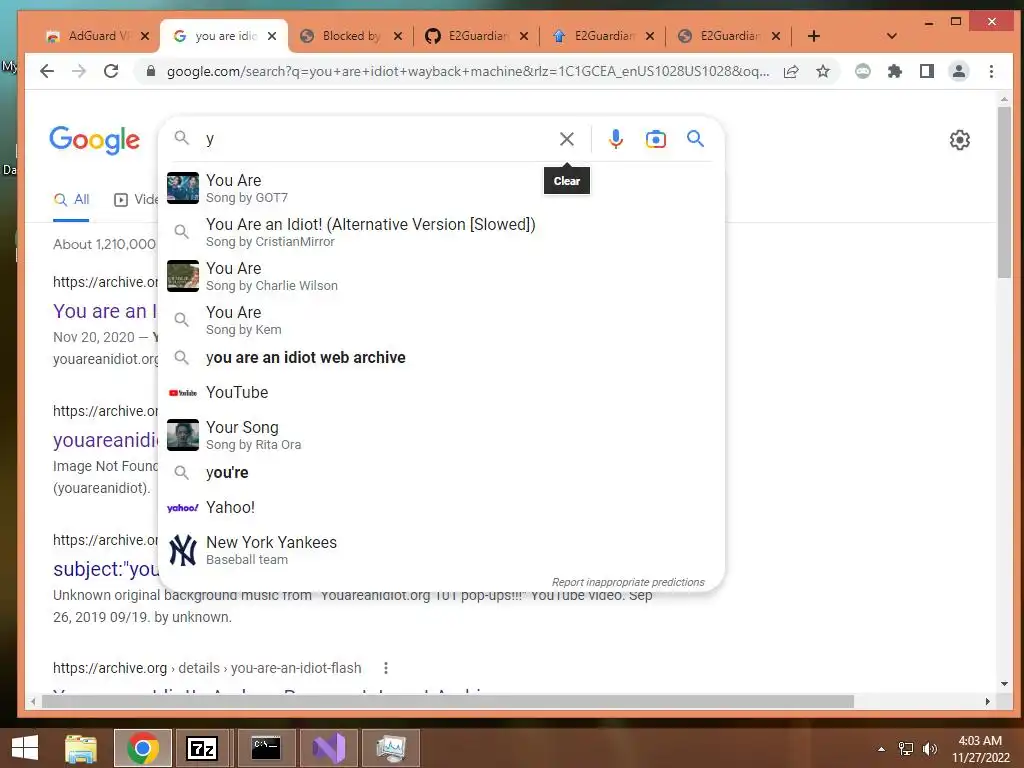Screen dimensions: 1024x768
Task: Select the New York Yankees suggestion
Action: tap(441, 550)
